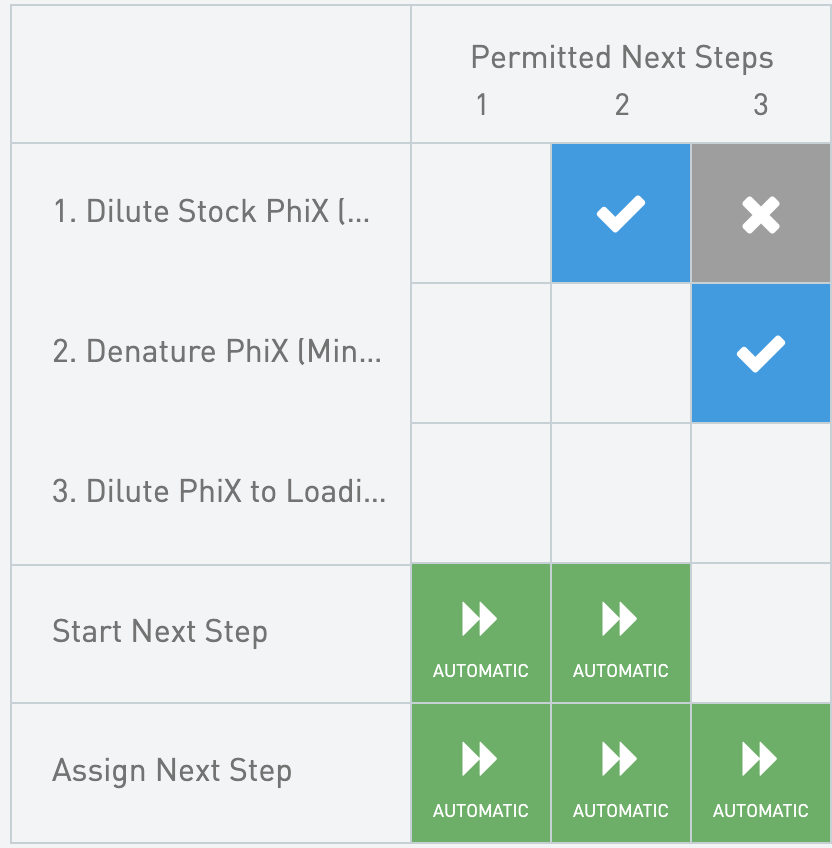Select the "3. Dilute PhiX to Loadi..." step label
The width and height of the screenshot is (832, 848).
(x=218, y=492)
